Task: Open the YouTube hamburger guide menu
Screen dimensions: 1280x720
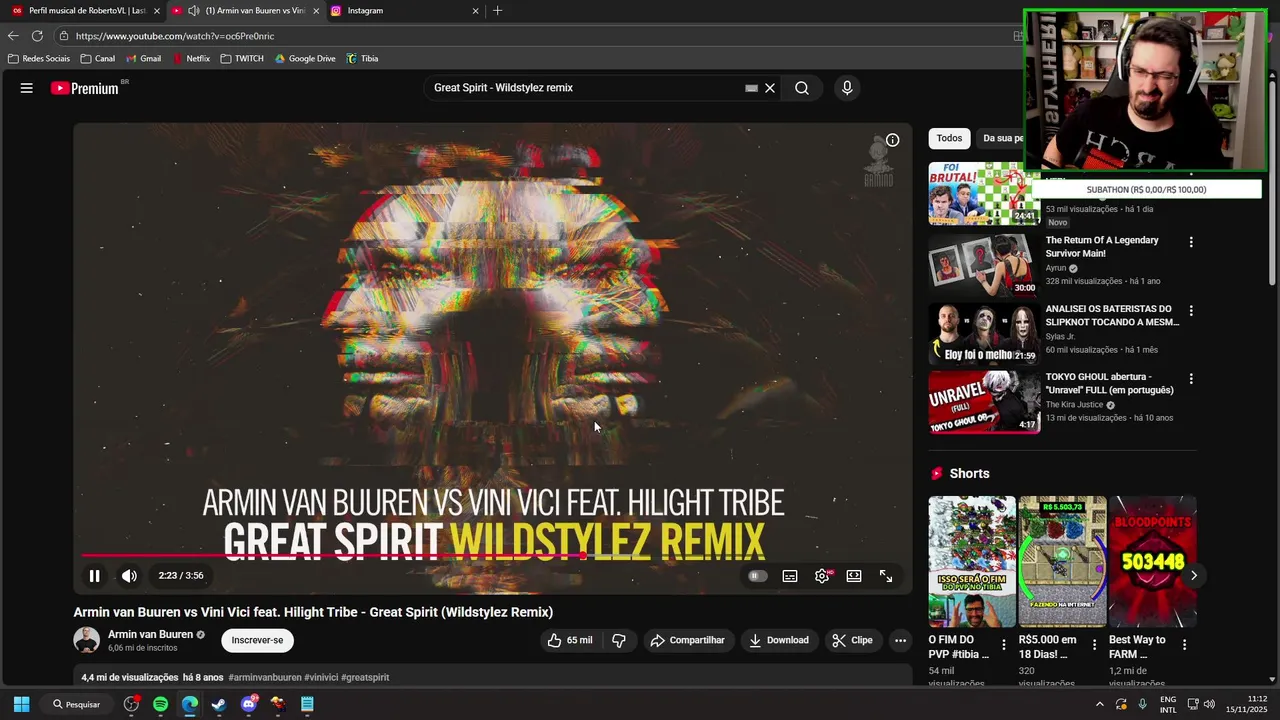Action: pos(27,88)
